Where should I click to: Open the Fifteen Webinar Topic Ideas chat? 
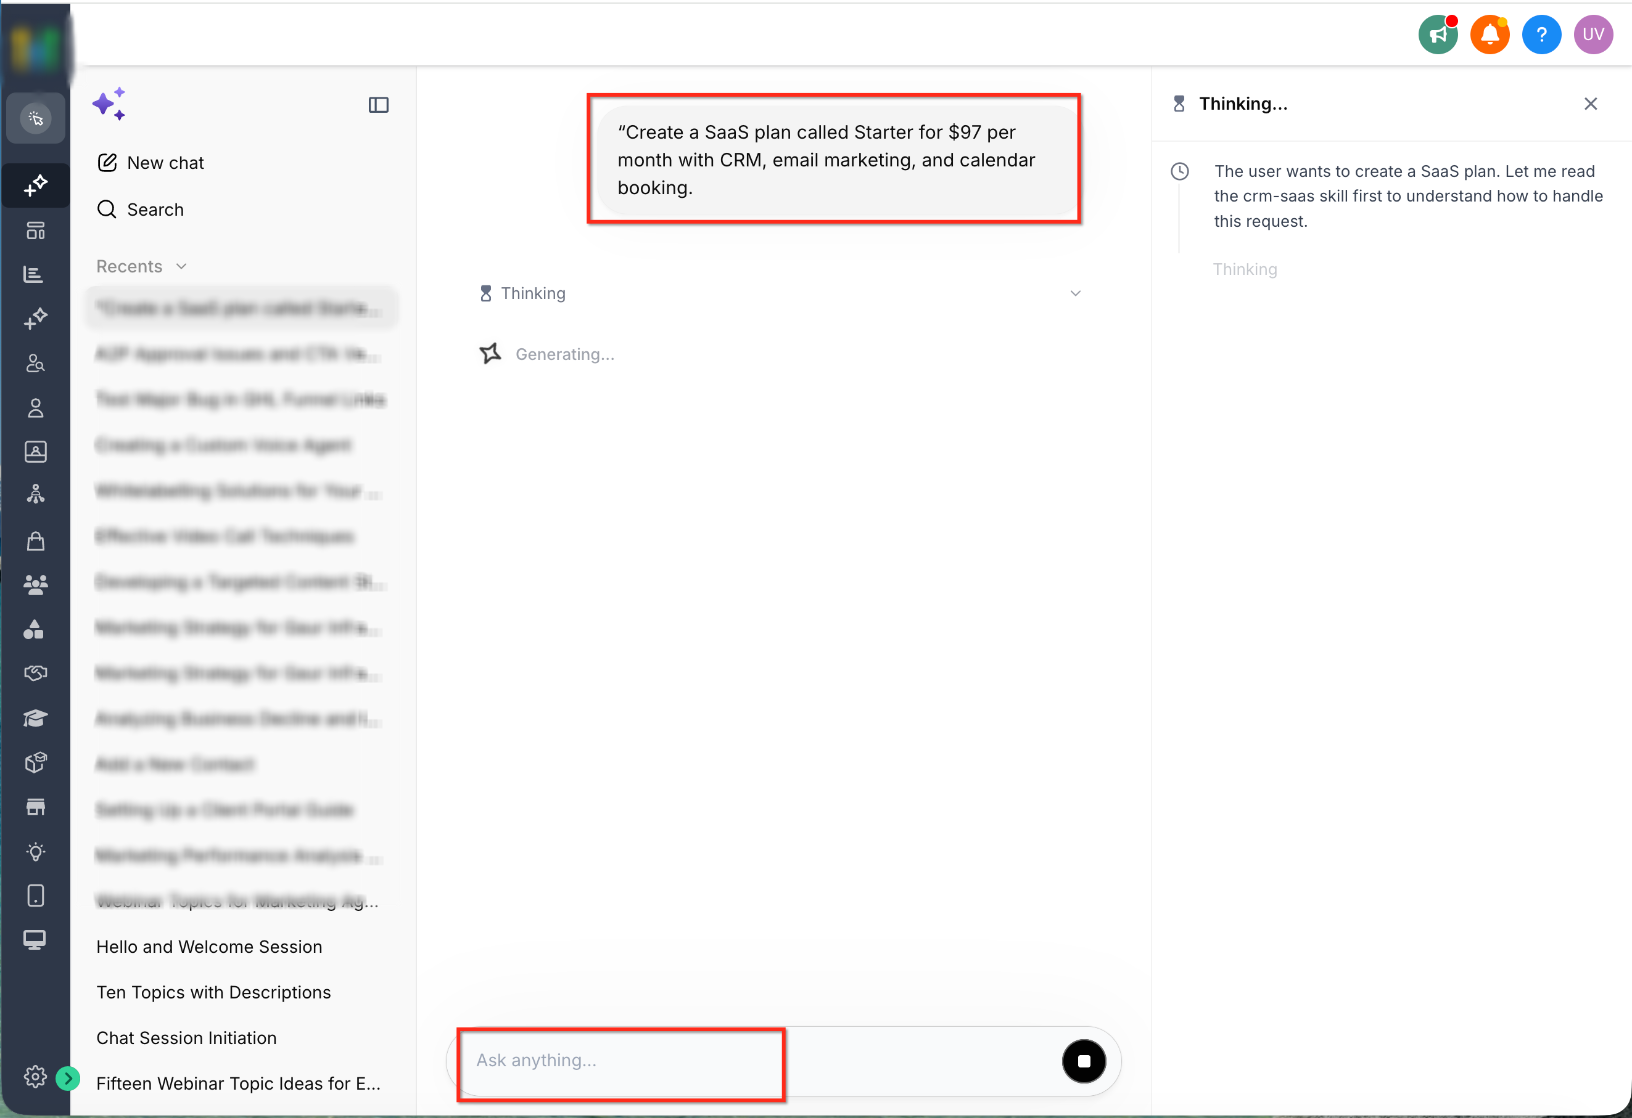(238, 1084)
